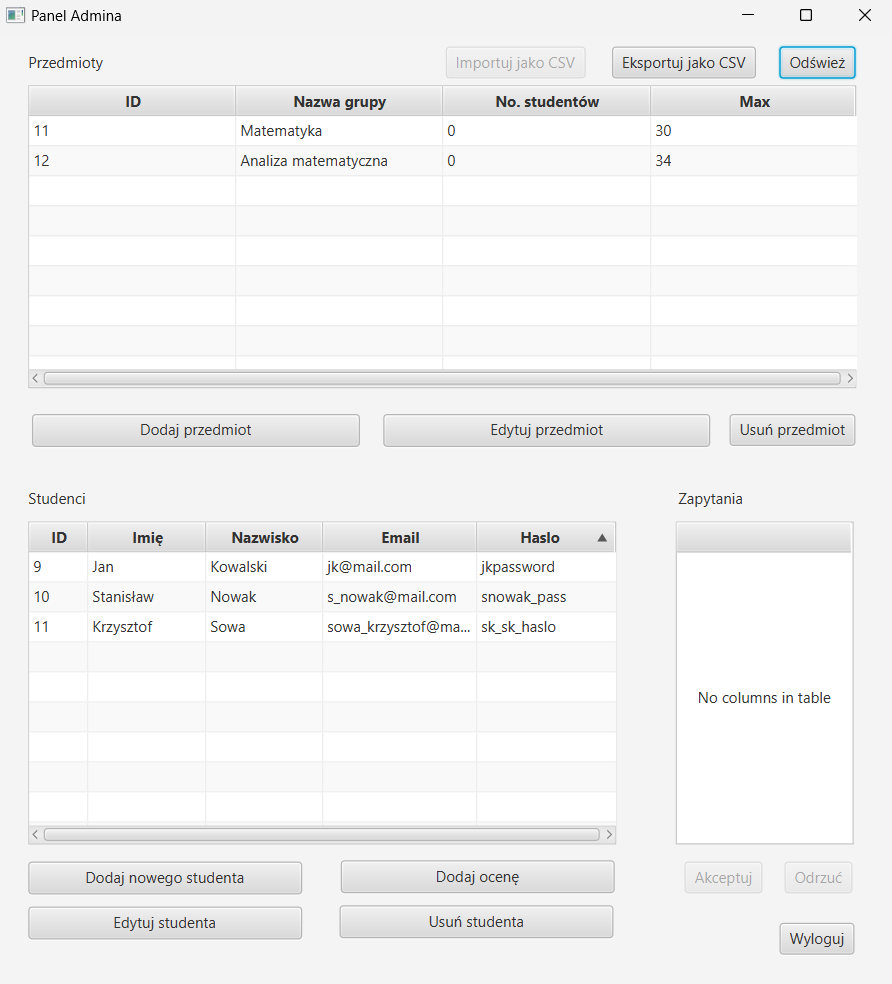Sort students by Email column header
The width and height of the screenshot is (892, 984).
pos(400,538)
